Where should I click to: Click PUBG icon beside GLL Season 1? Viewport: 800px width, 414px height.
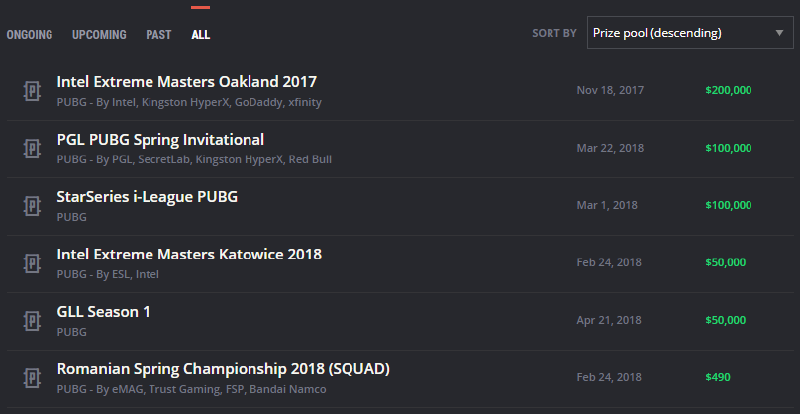(31, 321)
